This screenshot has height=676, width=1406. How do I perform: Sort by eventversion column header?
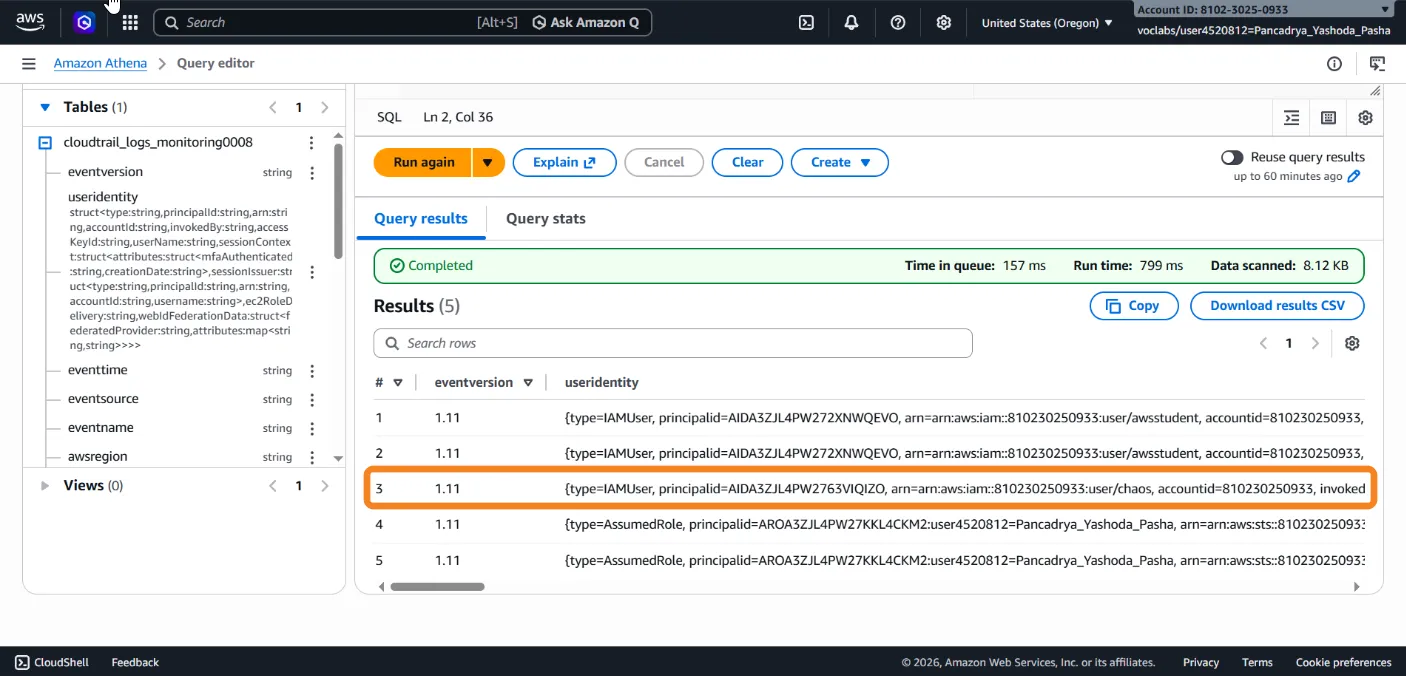(x=526, y=382)
